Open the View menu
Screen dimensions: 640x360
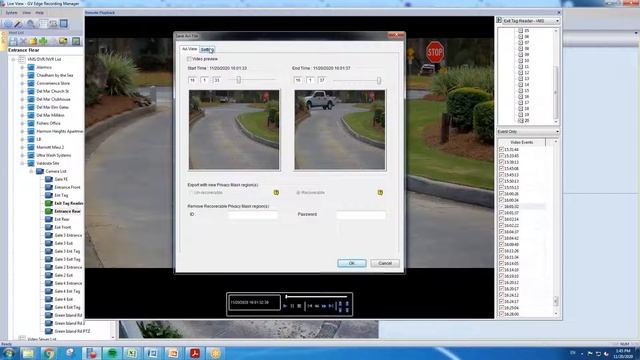pyautogui.click(x=27, y=13)
